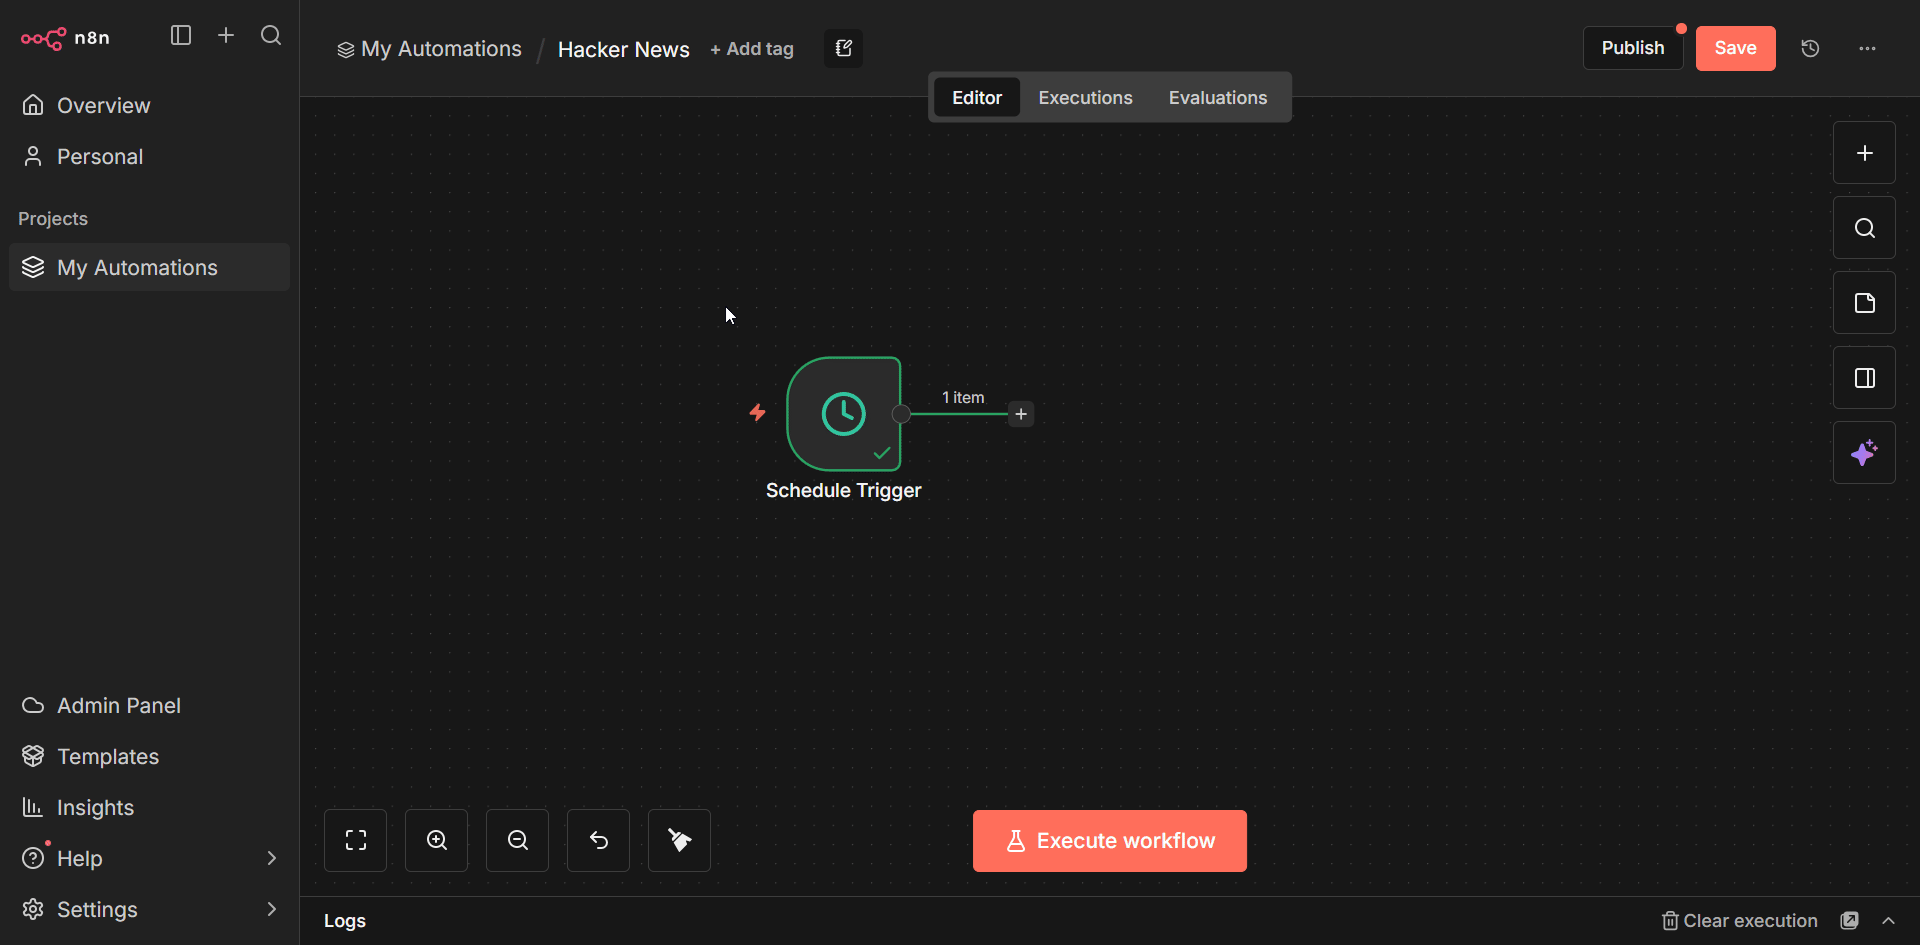Switch to the Editor tab
1920x945 pixels.
977,97
